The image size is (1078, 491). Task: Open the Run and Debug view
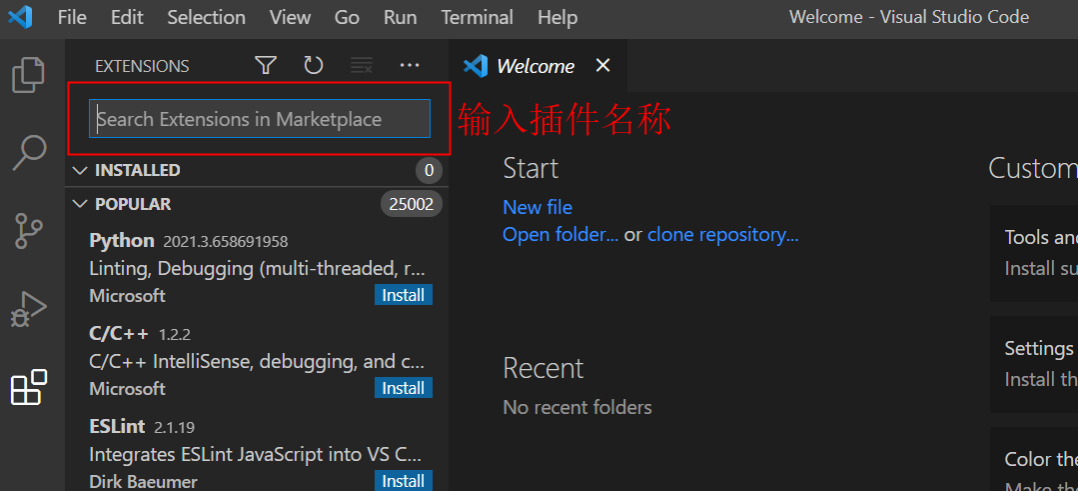tap(29, 309)
